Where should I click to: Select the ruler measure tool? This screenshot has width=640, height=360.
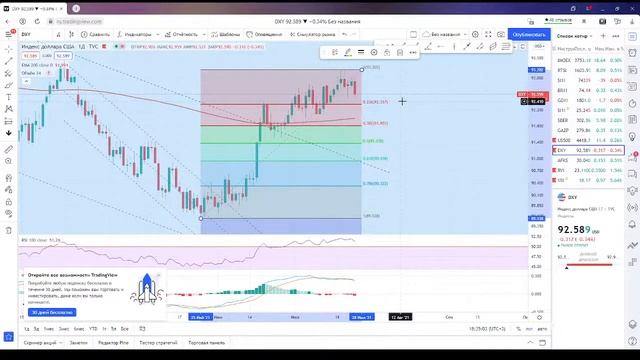point(9,149)
